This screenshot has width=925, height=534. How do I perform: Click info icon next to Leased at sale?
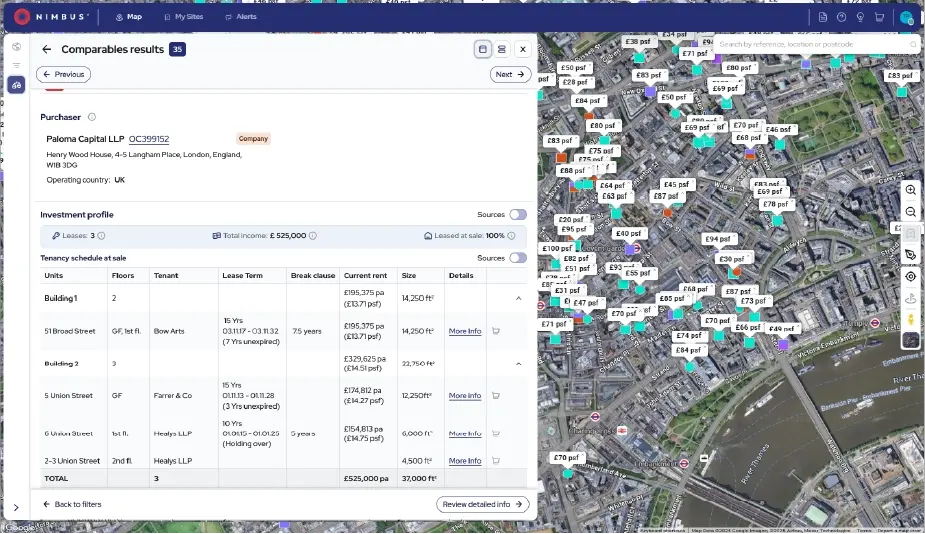(x=511, y=235)
